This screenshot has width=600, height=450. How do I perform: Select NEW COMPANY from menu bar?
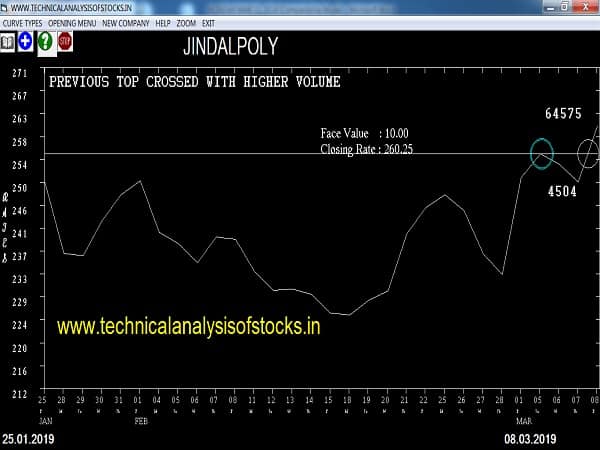pyautogui.click(x=125, y=22)
